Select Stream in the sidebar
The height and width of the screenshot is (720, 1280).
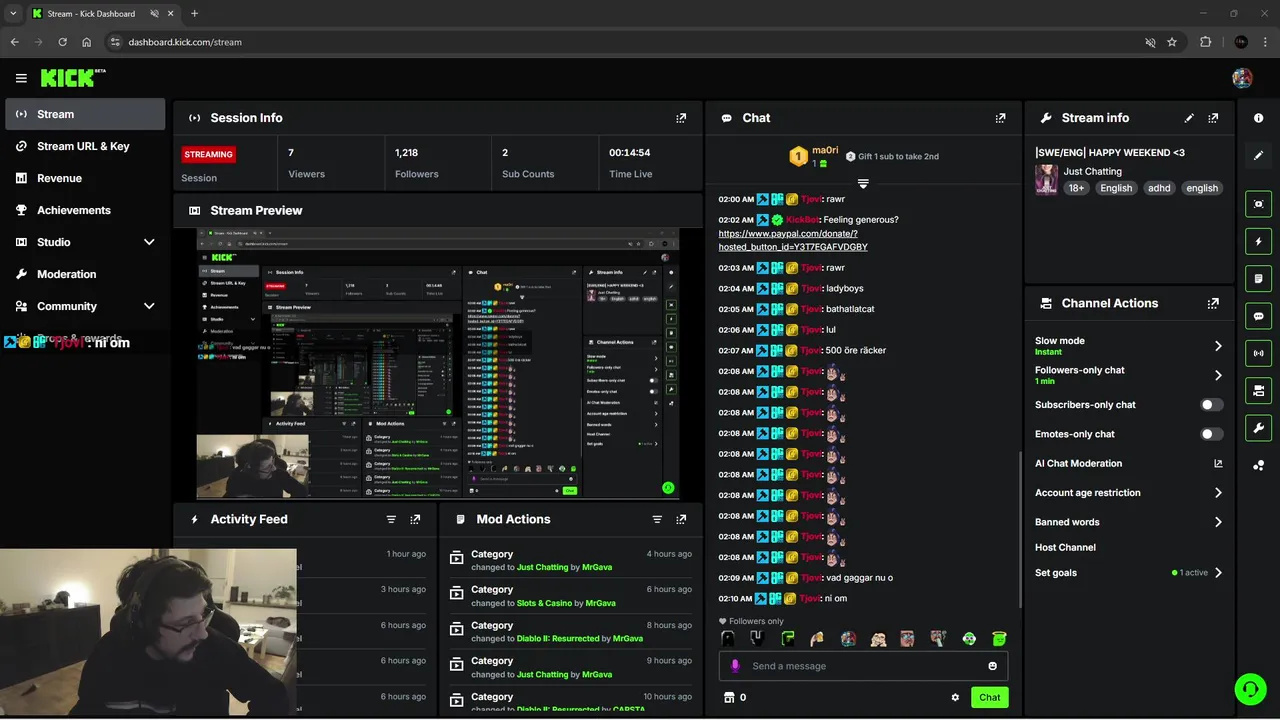point(85,114)
